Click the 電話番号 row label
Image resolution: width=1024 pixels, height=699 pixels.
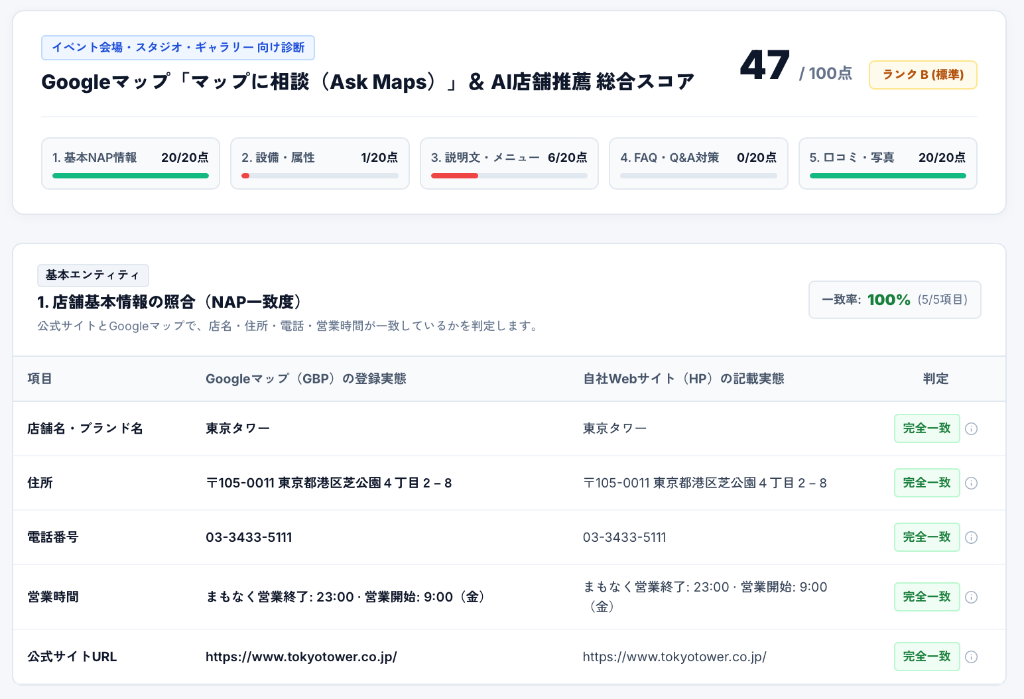53,537
